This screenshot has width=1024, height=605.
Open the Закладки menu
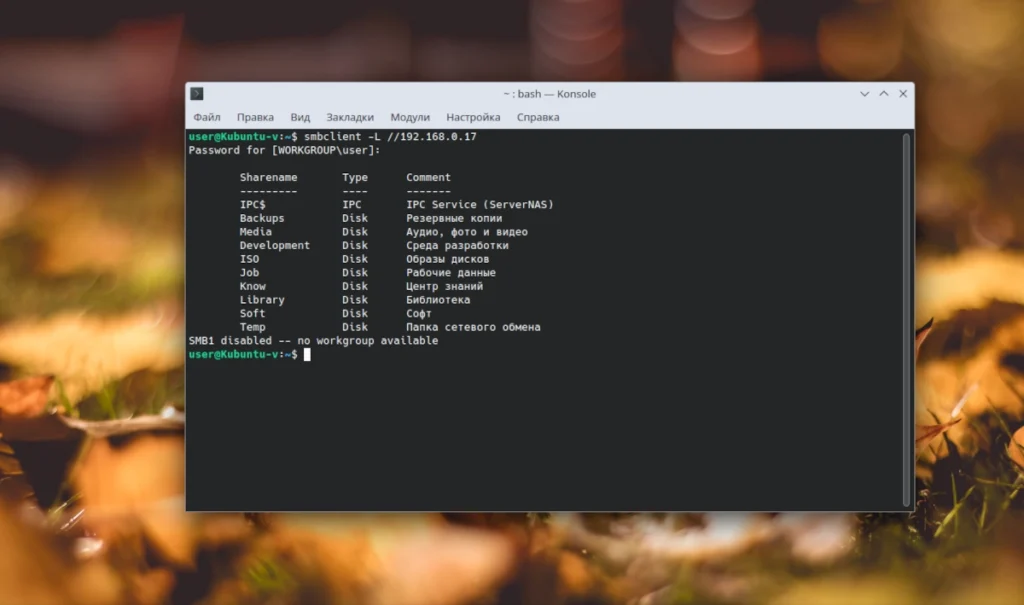click(350, 118)
